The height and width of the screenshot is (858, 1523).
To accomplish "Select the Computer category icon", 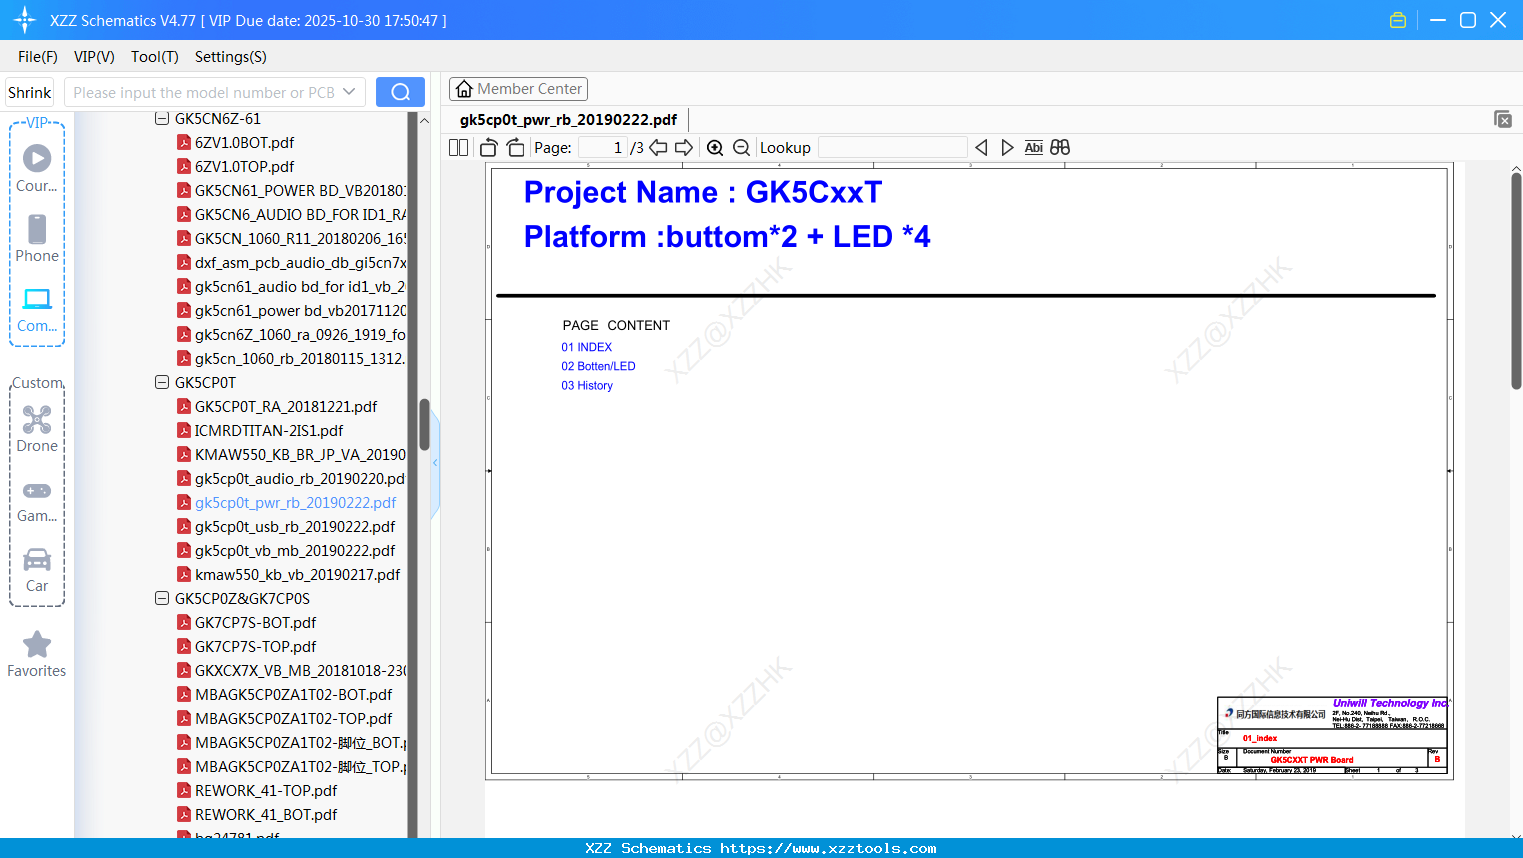I will (x=37, y=309).
